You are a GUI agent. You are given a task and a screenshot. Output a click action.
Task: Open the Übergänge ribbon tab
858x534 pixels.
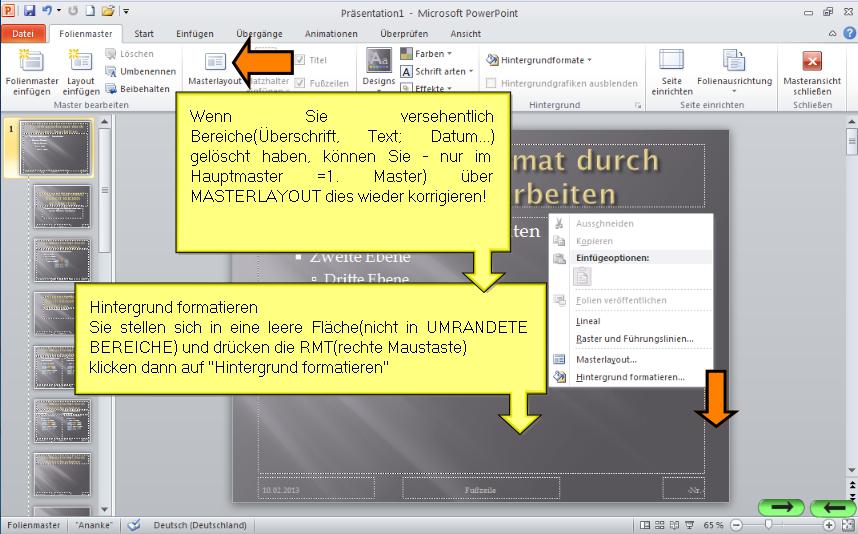pyautogui.click(x=258, y=34)
